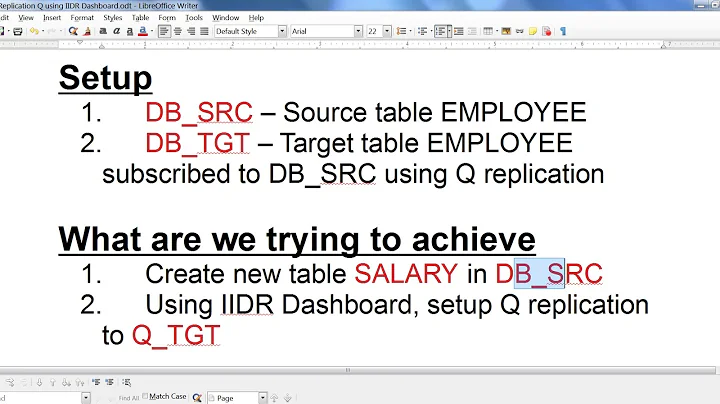Image resolution: width=720 pixels, height=404 pixels.
Task: Click the red word SALARY
Action: point(406,274)
